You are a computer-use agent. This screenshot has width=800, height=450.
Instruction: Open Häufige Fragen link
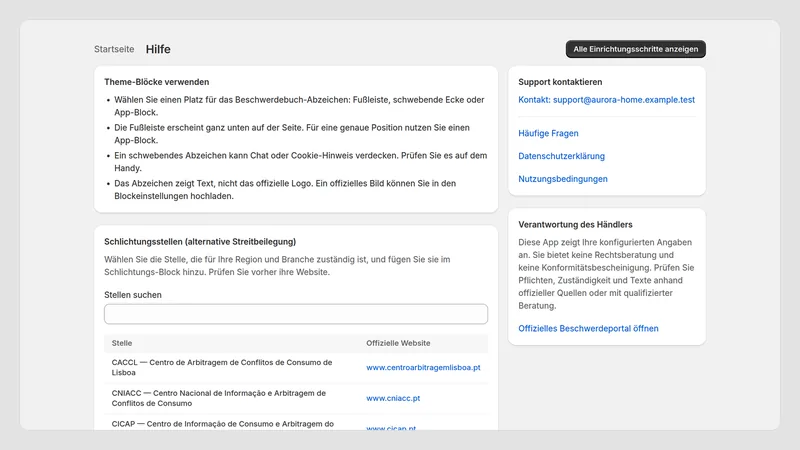pos(548,133)
